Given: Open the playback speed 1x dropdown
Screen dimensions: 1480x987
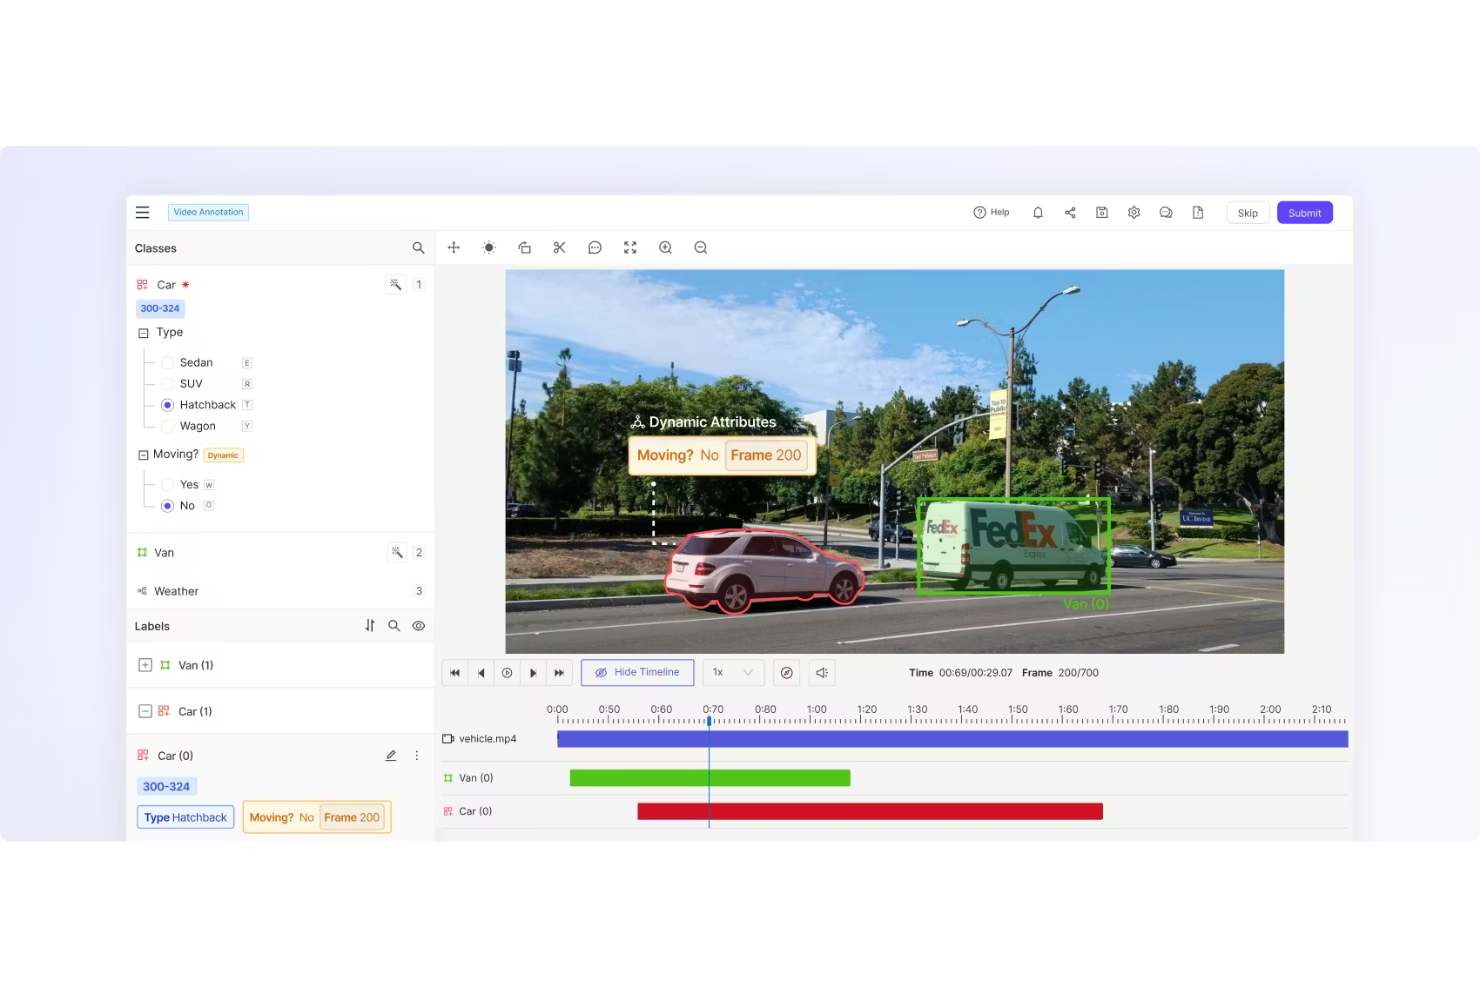Looking at the screenshot, I should 733,672.
